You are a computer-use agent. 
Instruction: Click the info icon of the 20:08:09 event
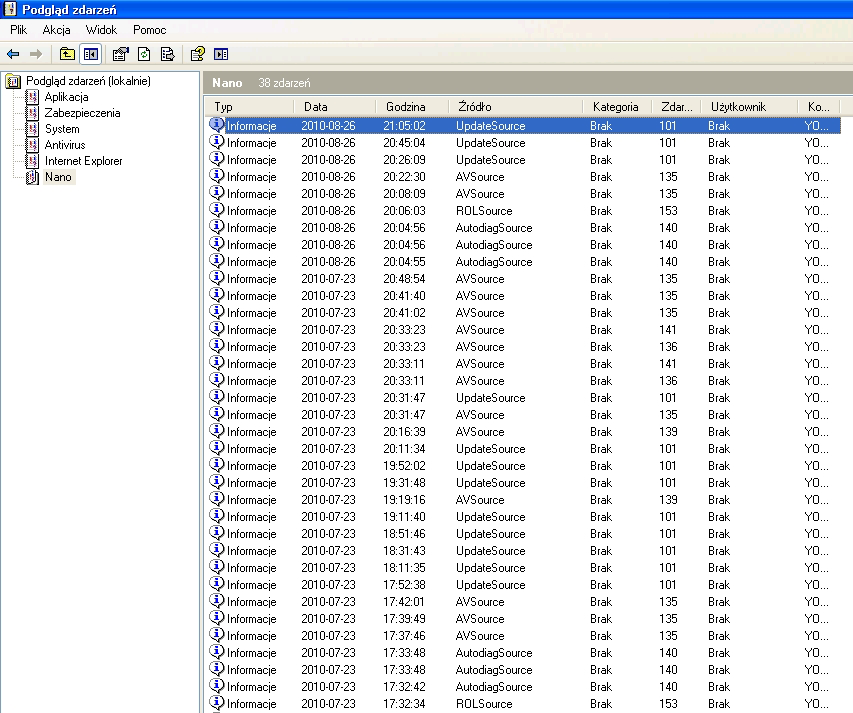pos(217,193)
